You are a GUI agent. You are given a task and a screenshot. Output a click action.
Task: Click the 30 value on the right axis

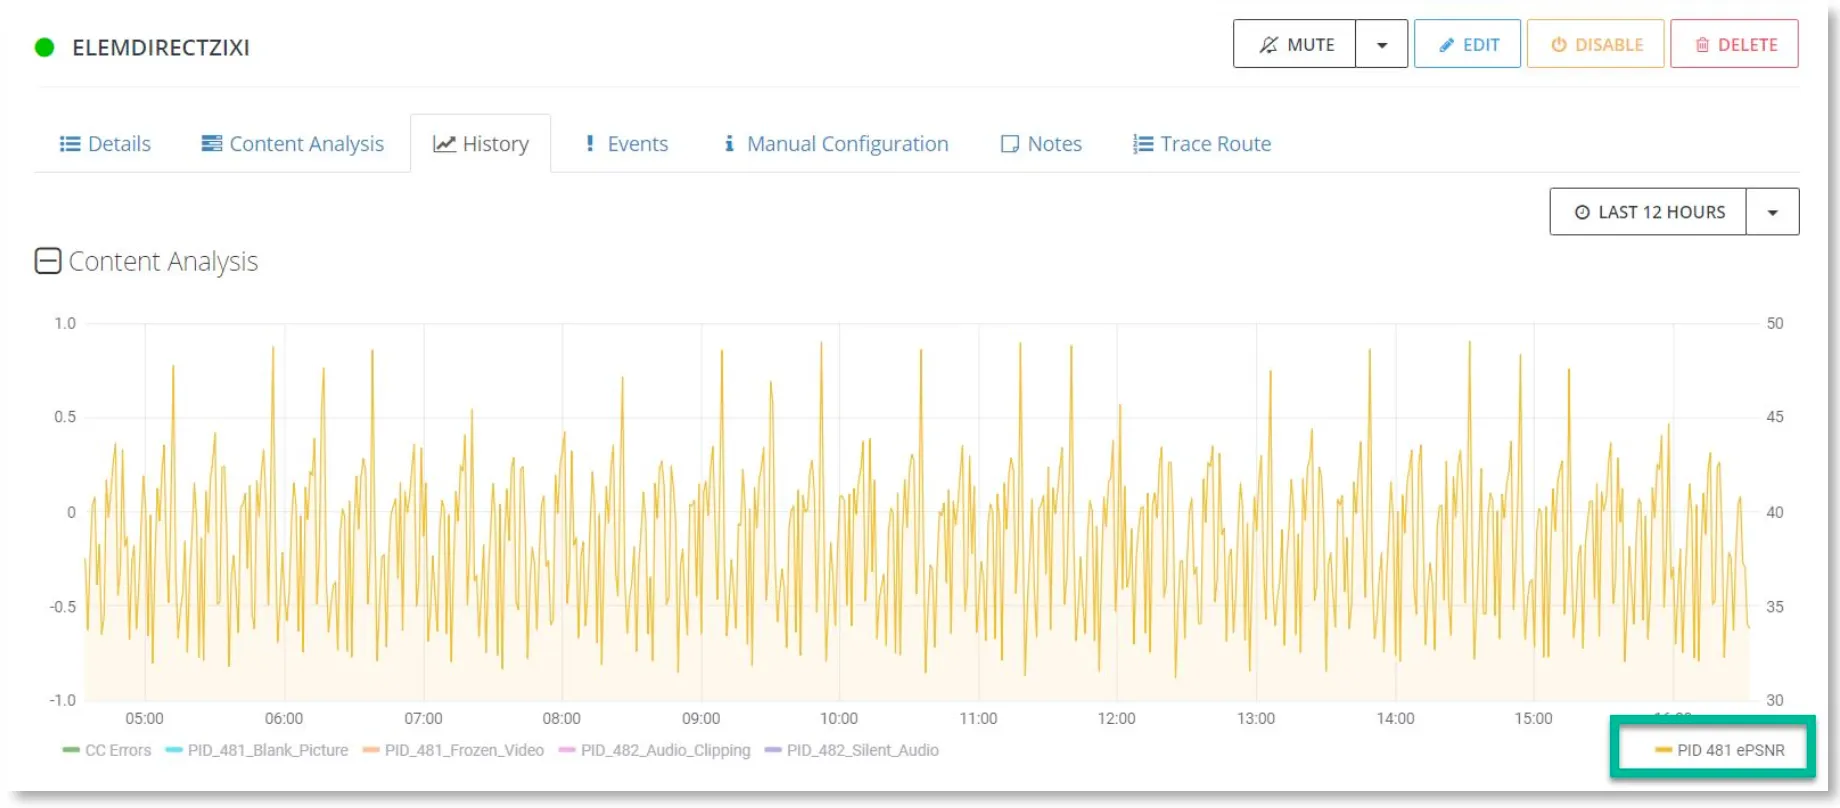[x=1775, y=700]
